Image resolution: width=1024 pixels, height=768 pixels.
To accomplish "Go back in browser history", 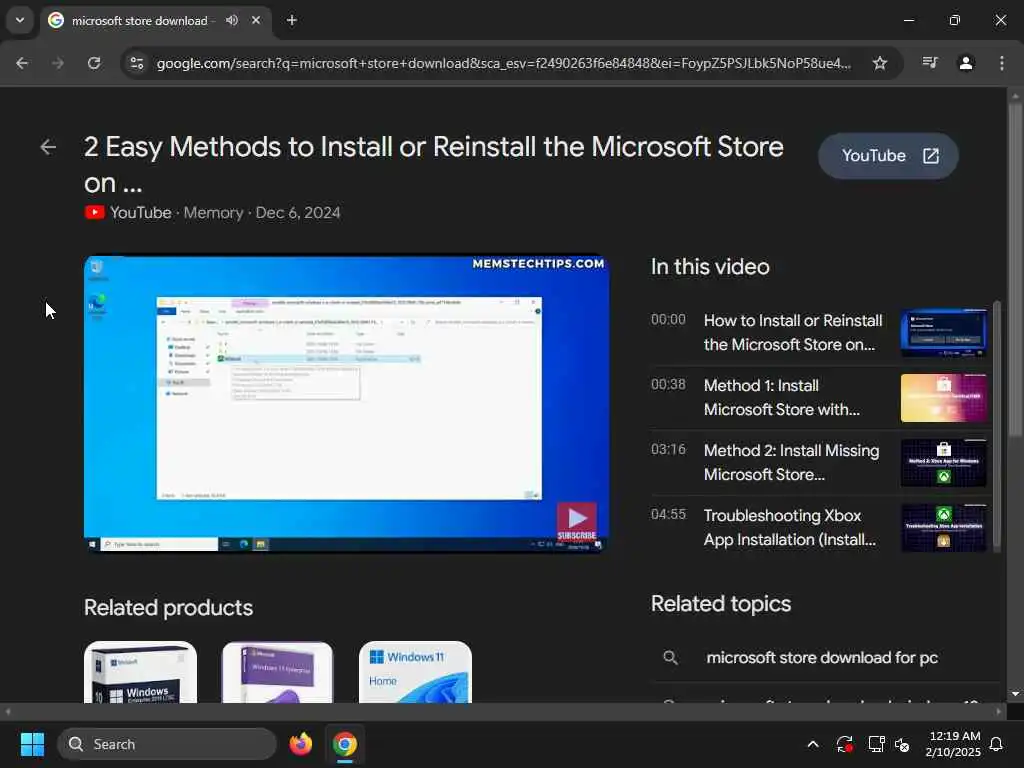I will coord(22,63).
